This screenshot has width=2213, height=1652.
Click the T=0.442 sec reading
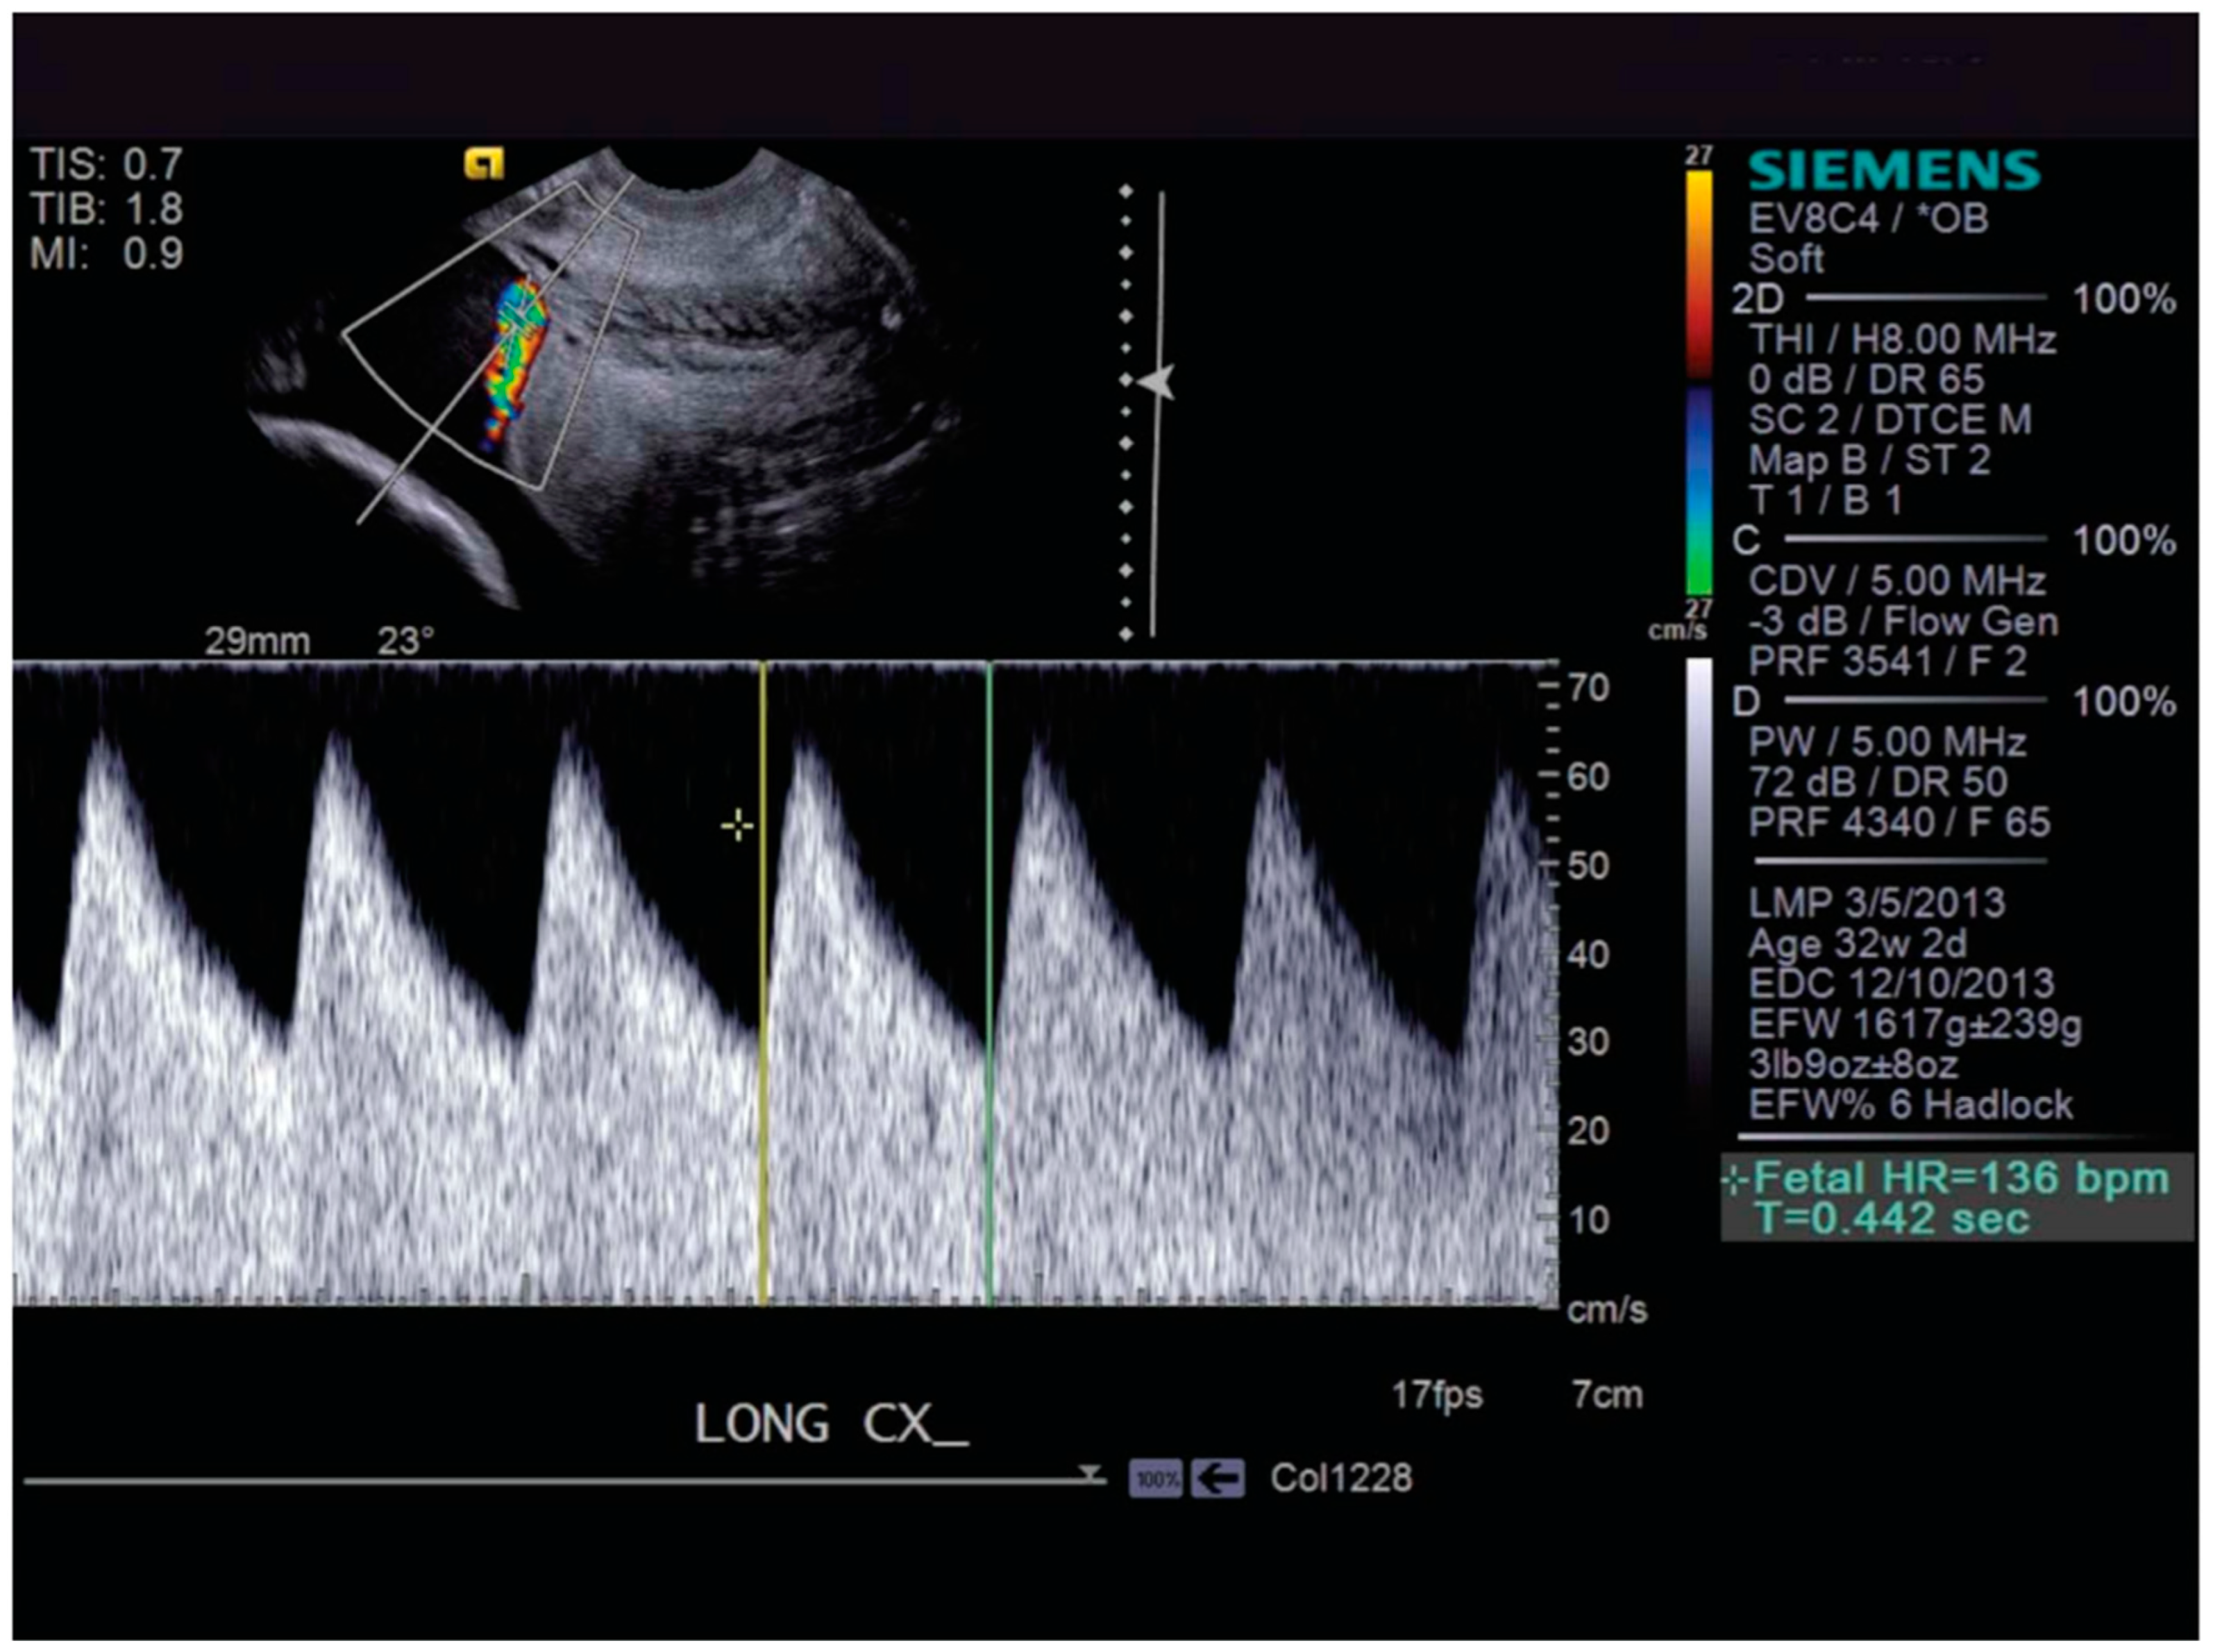[x=1893, y=1219]
